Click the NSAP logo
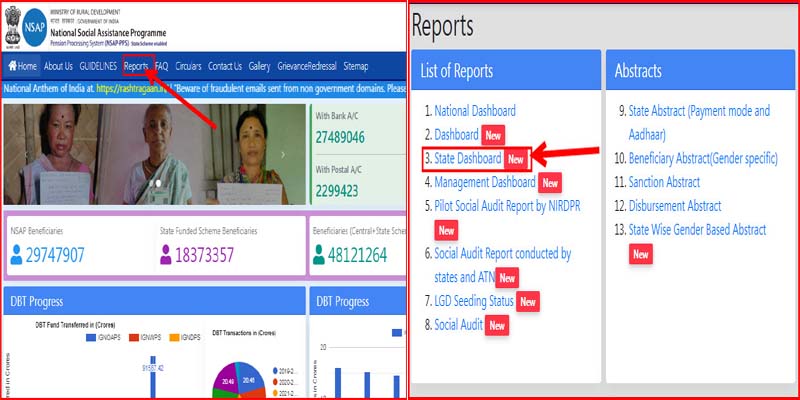Screen dimensions: 800x400 click(35, 28)
